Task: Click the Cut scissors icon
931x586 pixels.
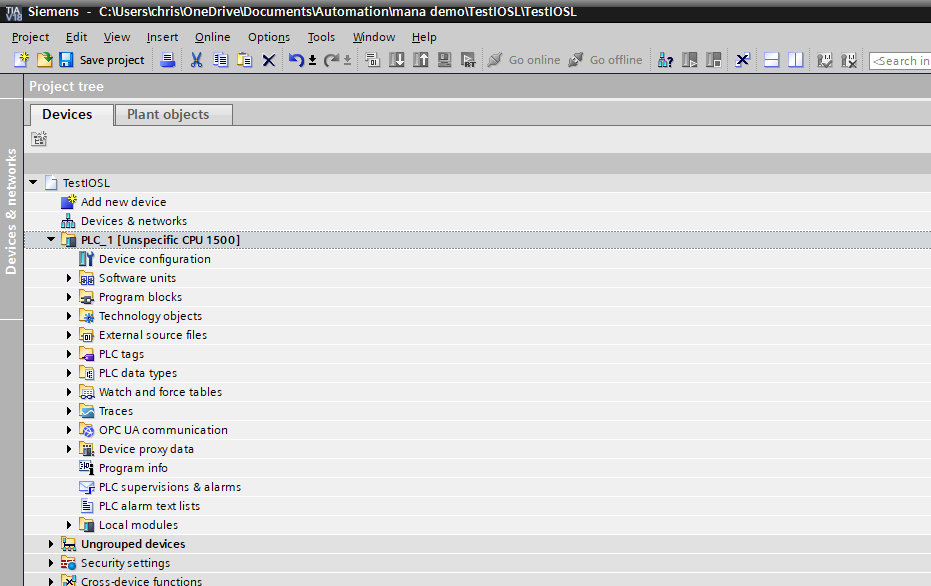Action: (197, 59)
